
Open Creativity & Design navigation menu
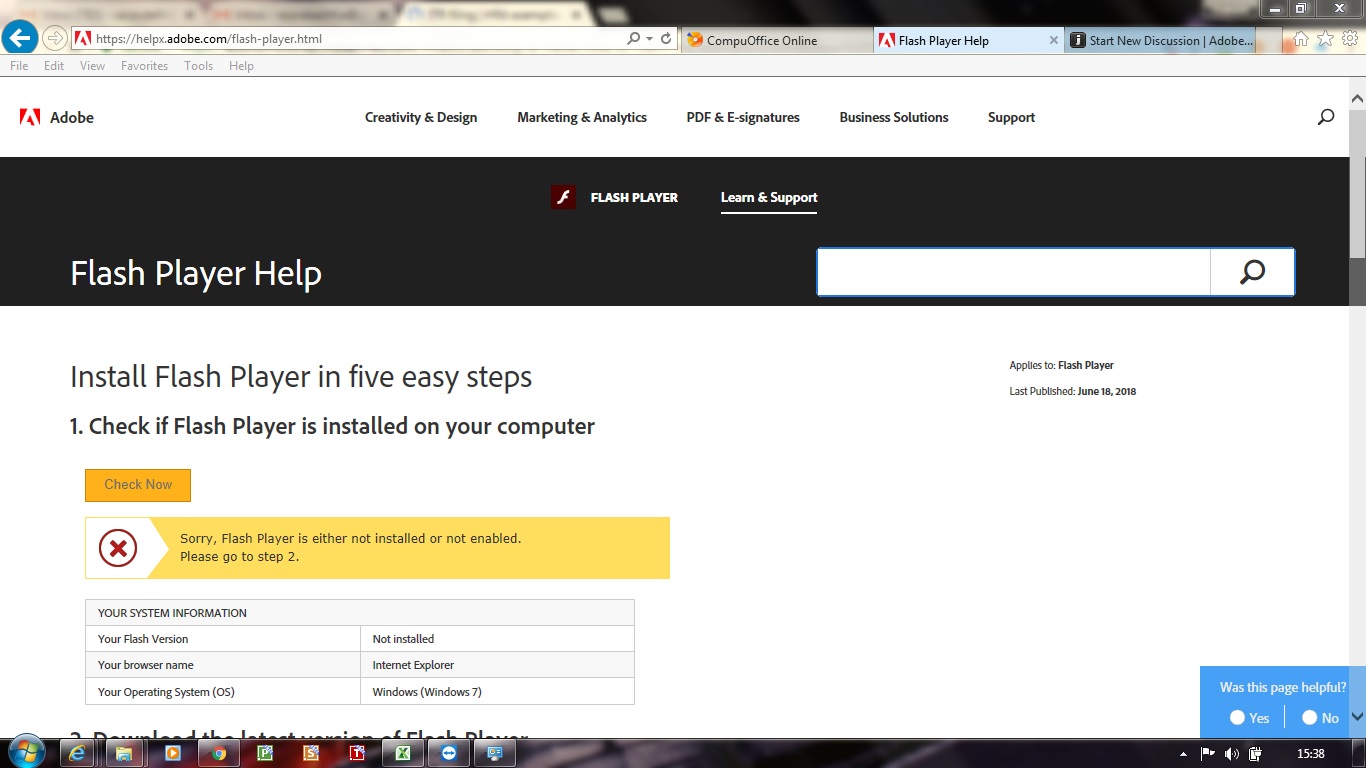click(421, 117)
